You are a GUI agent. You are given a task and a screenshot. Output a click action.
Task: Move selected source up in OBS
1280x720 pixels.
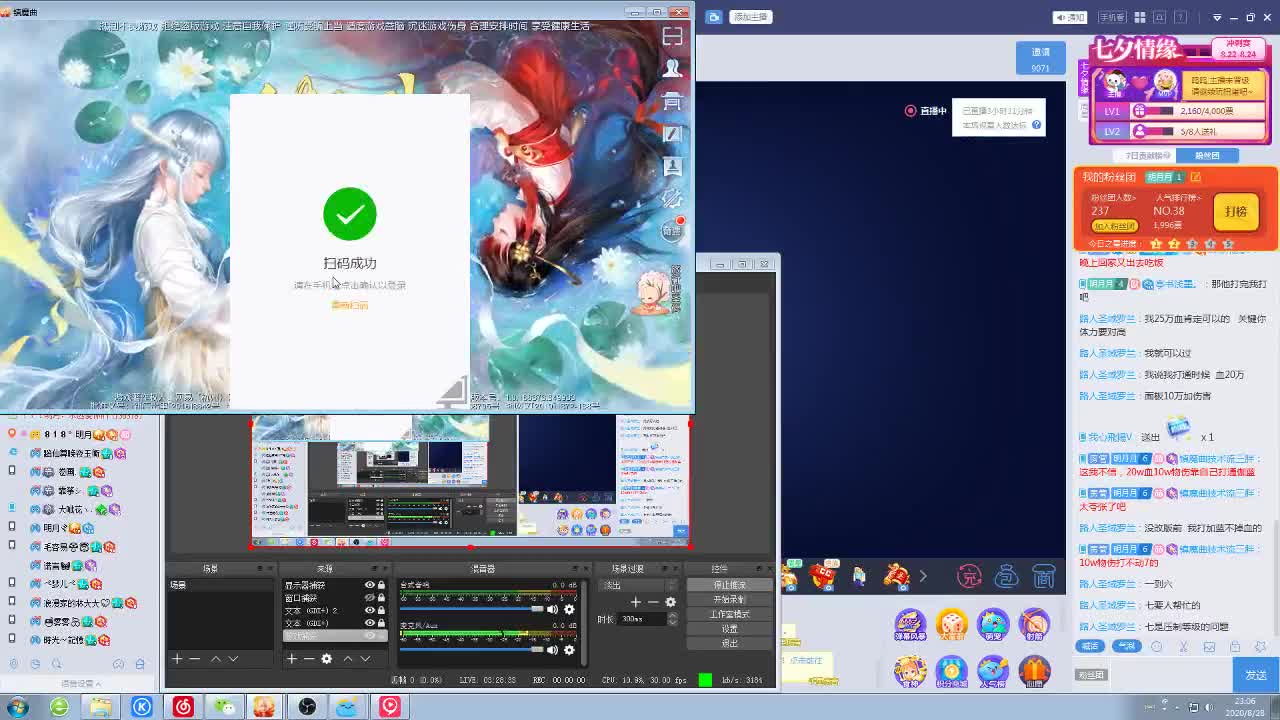tap(347, 658)
